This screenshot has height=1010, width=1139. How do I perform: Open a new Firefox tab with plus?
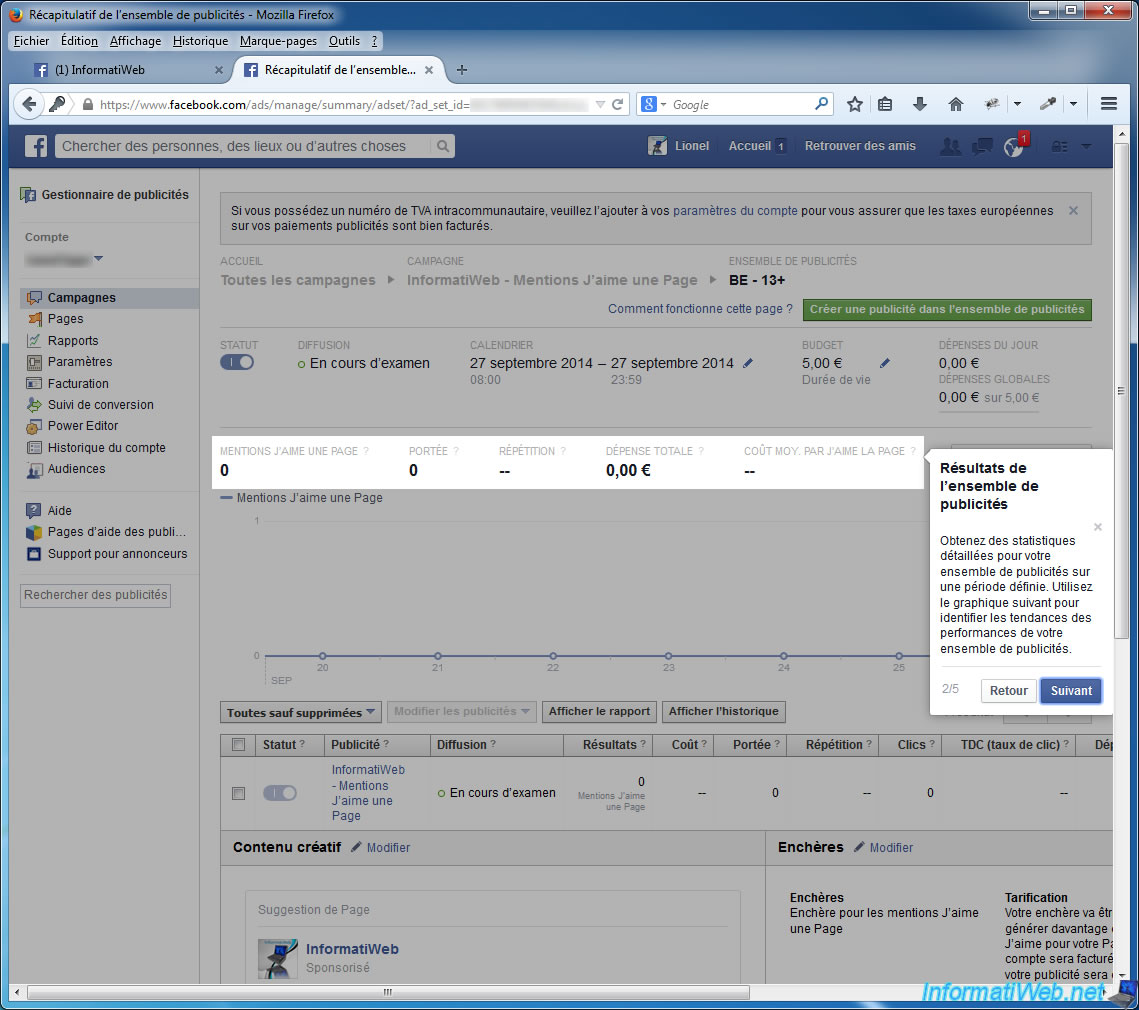coord(461,70)
